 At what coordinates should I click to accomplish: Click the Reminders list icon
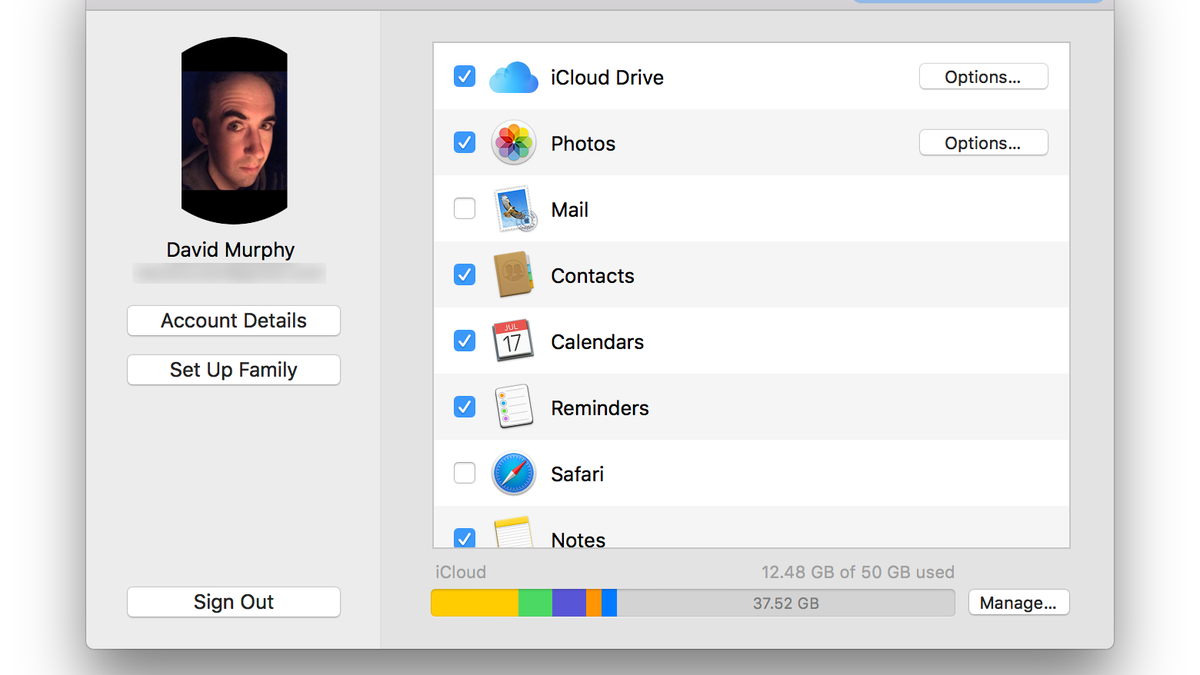[514, 407]
